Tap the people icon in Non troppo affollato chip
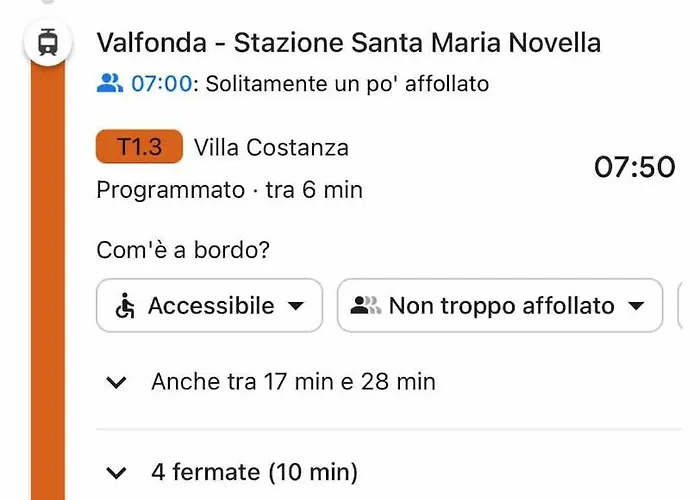Image resolution: width=700 pixels, height=500 pixels. tap(366, 306)
